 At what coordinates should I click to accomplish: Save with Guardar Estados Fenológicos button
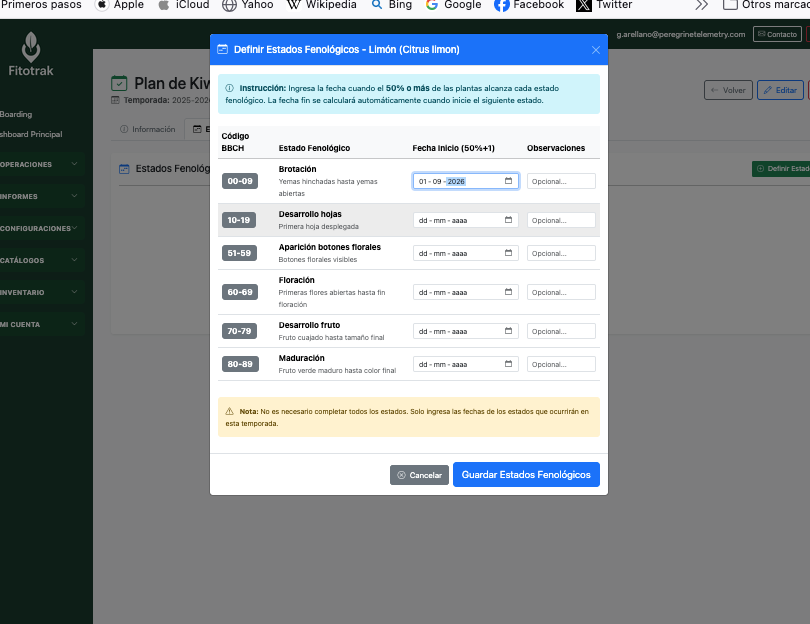(526, 475)
